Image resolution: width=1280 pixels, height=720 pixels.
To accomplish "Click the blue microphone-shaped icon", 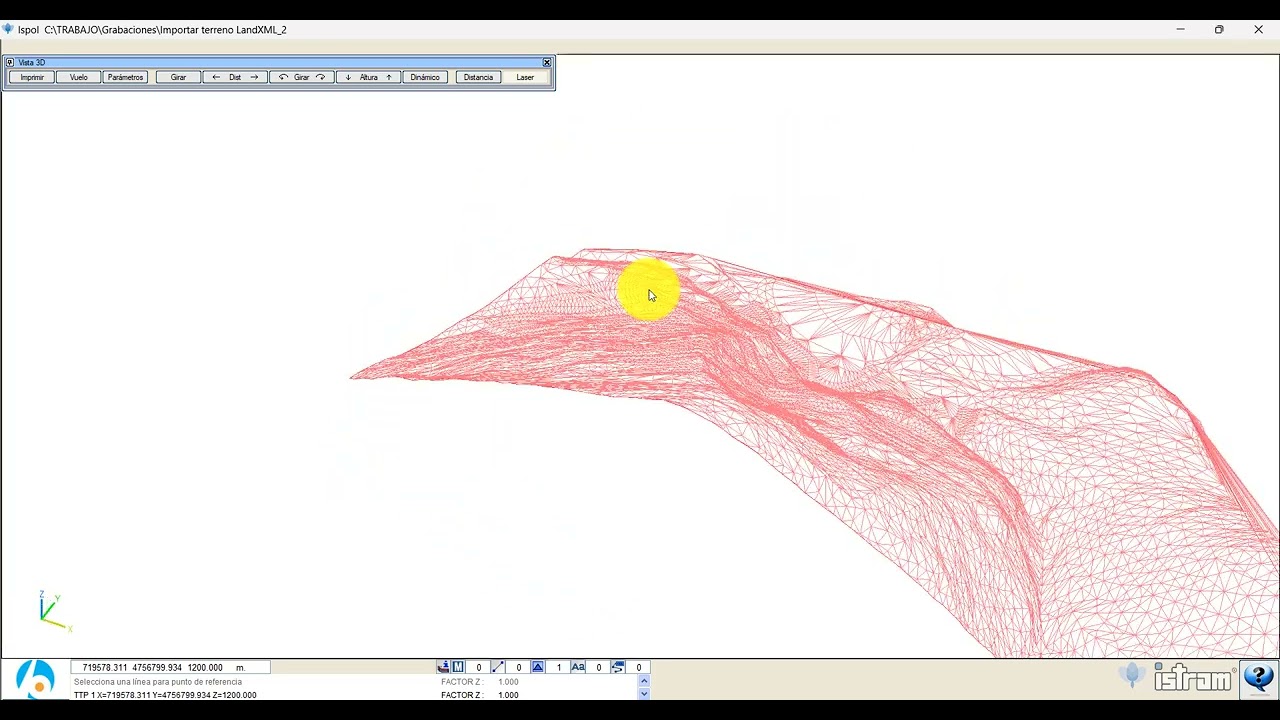I will [x=1132, y=676].
